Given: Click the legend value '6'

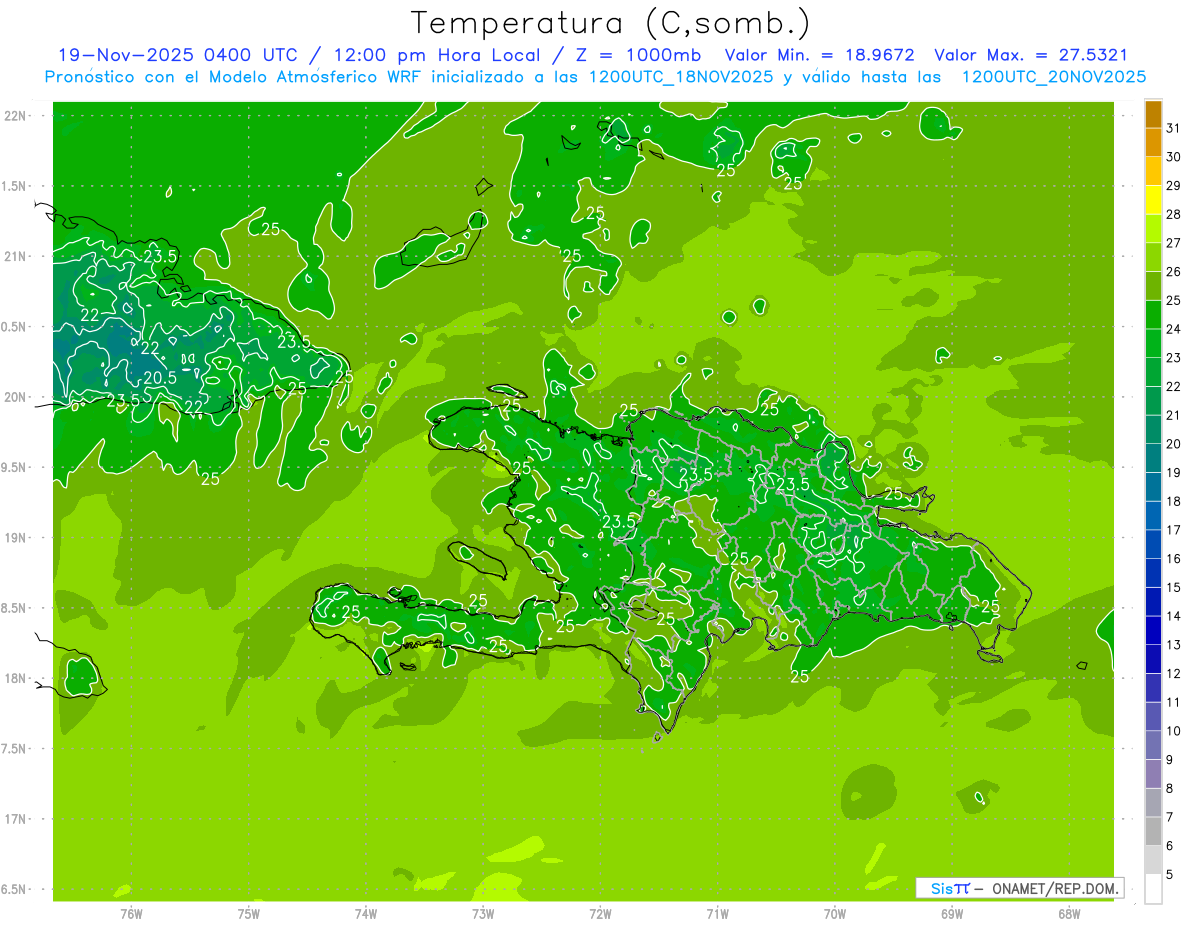Looking at the screenshot, I should coord(1169,845).
